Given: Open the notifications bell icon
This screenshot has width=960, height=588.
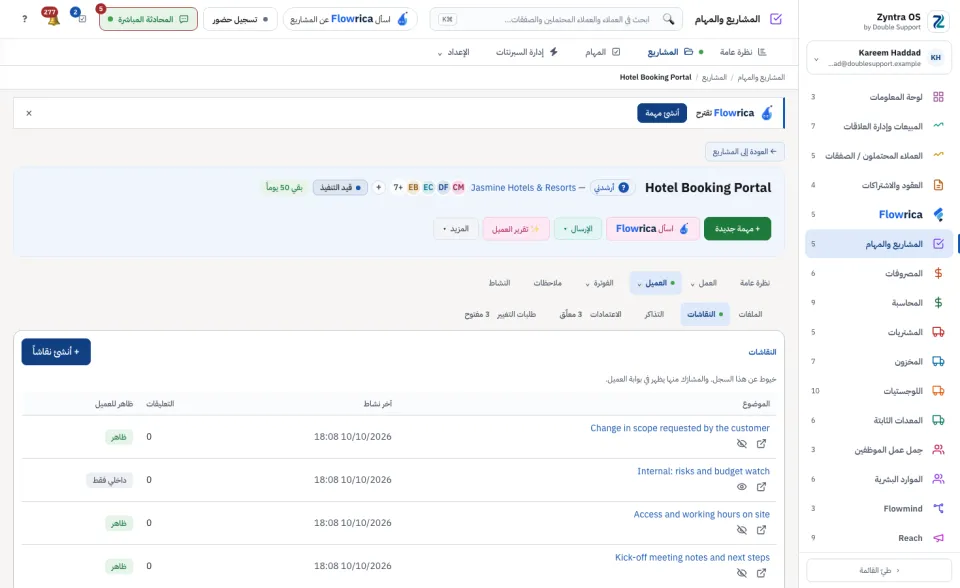Looking at the screenshot, I should tap(53, 20).
